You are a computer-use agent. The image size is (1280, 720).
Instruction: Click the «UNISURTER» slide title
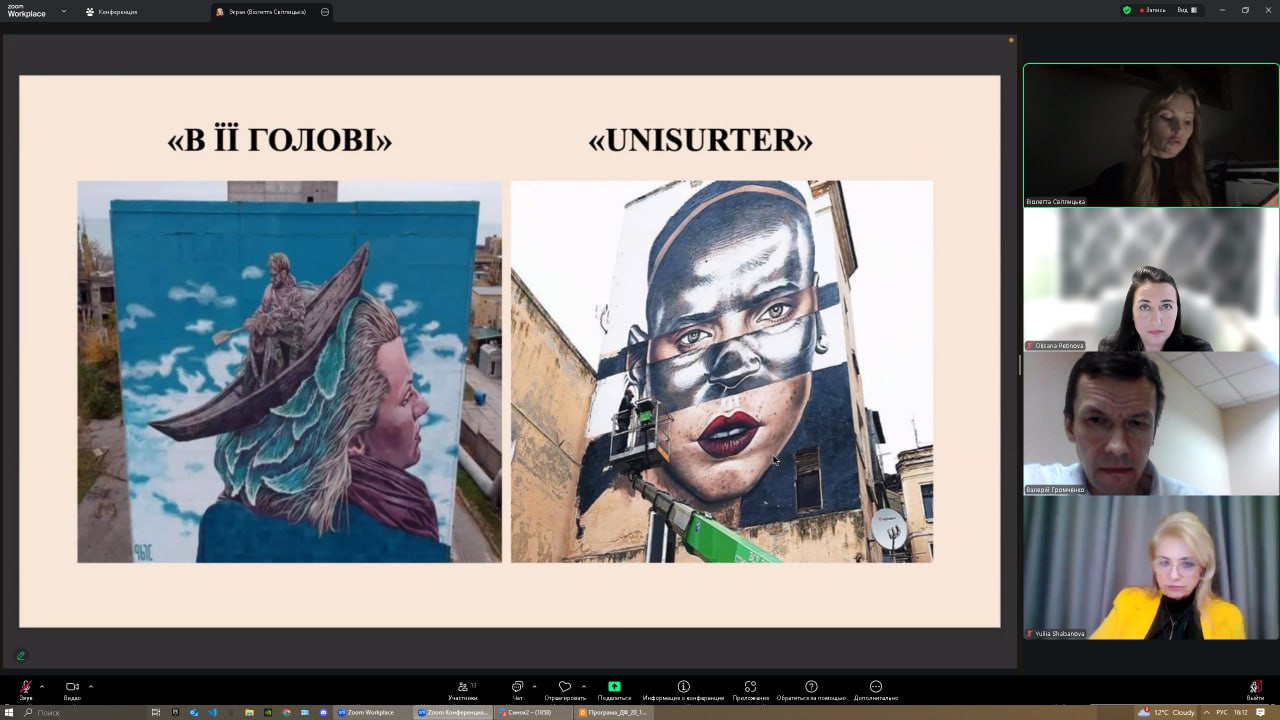click(700, 141)
